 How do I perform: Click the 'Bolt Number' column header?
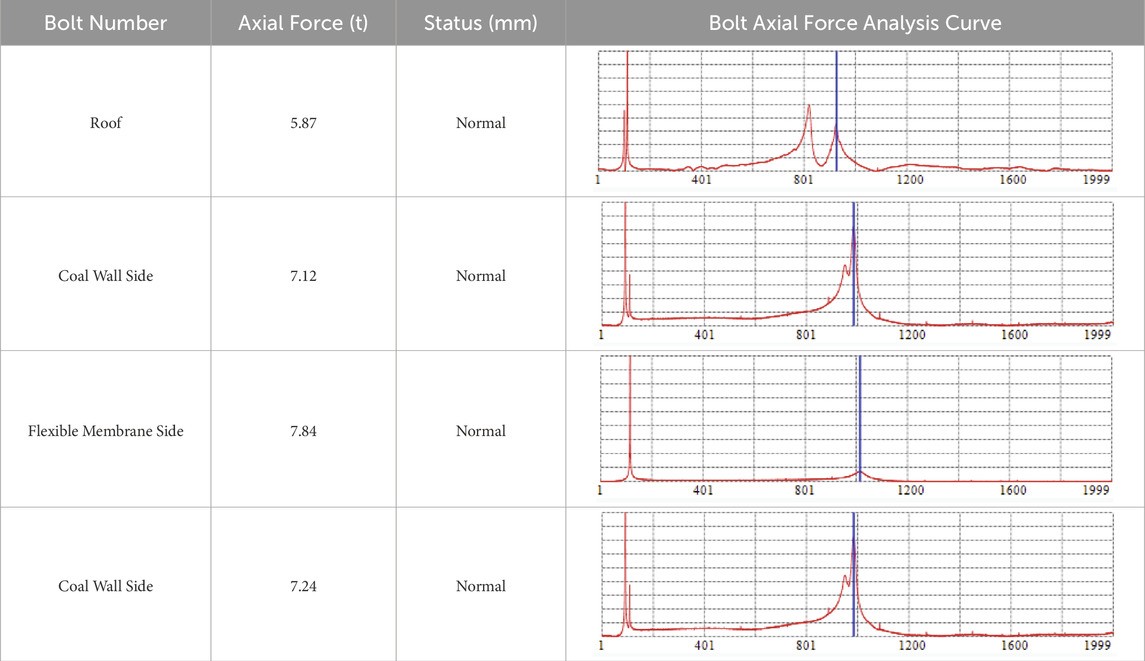[x=106, y=23]
